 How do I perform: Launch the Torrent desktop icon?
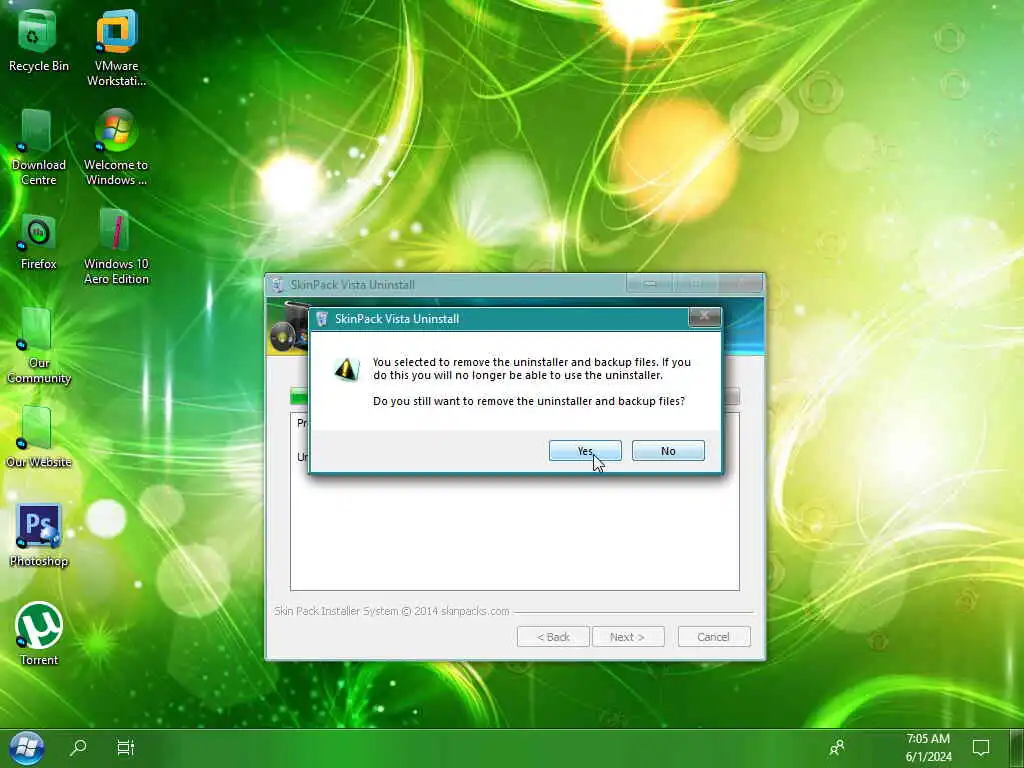pyautogui.click(x=38, y=633)
